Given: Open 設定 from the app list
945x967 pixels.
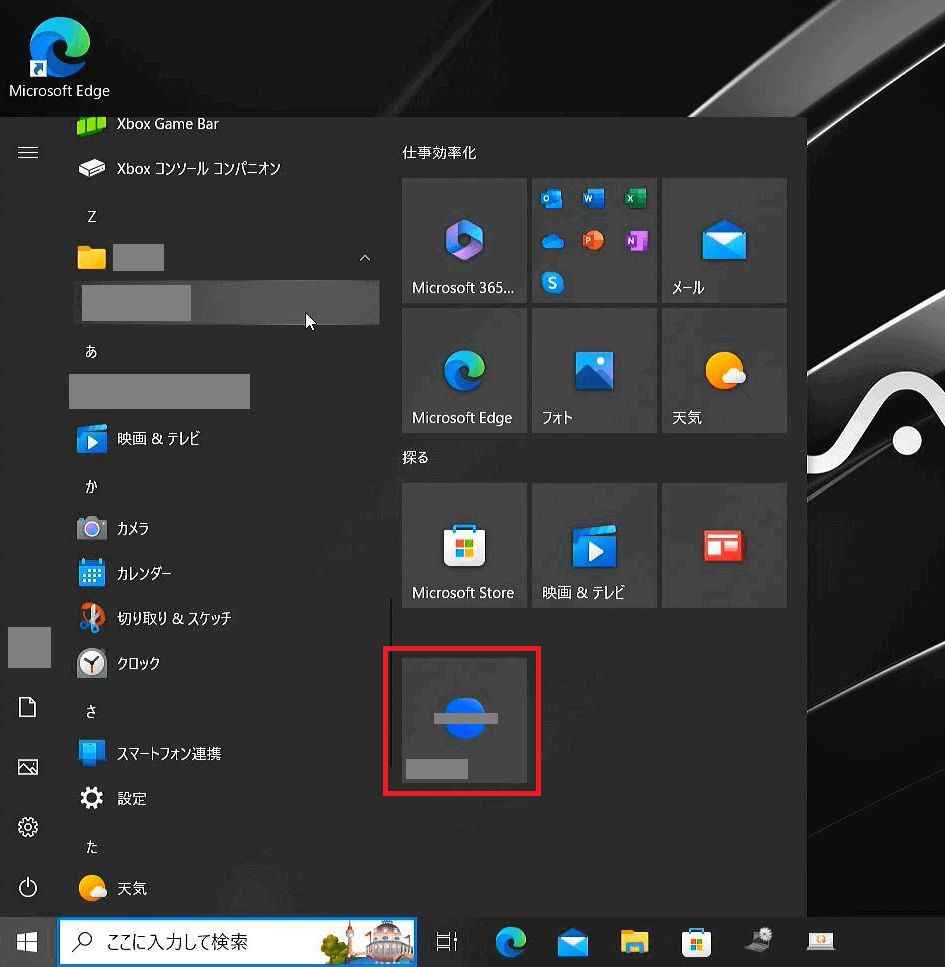Looking at the screenshot, I should 225,799.
